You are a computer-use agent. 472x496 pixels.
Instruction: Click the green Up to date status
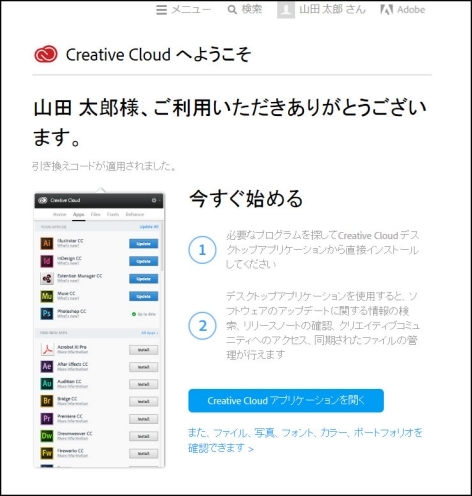tap(144, 314)
